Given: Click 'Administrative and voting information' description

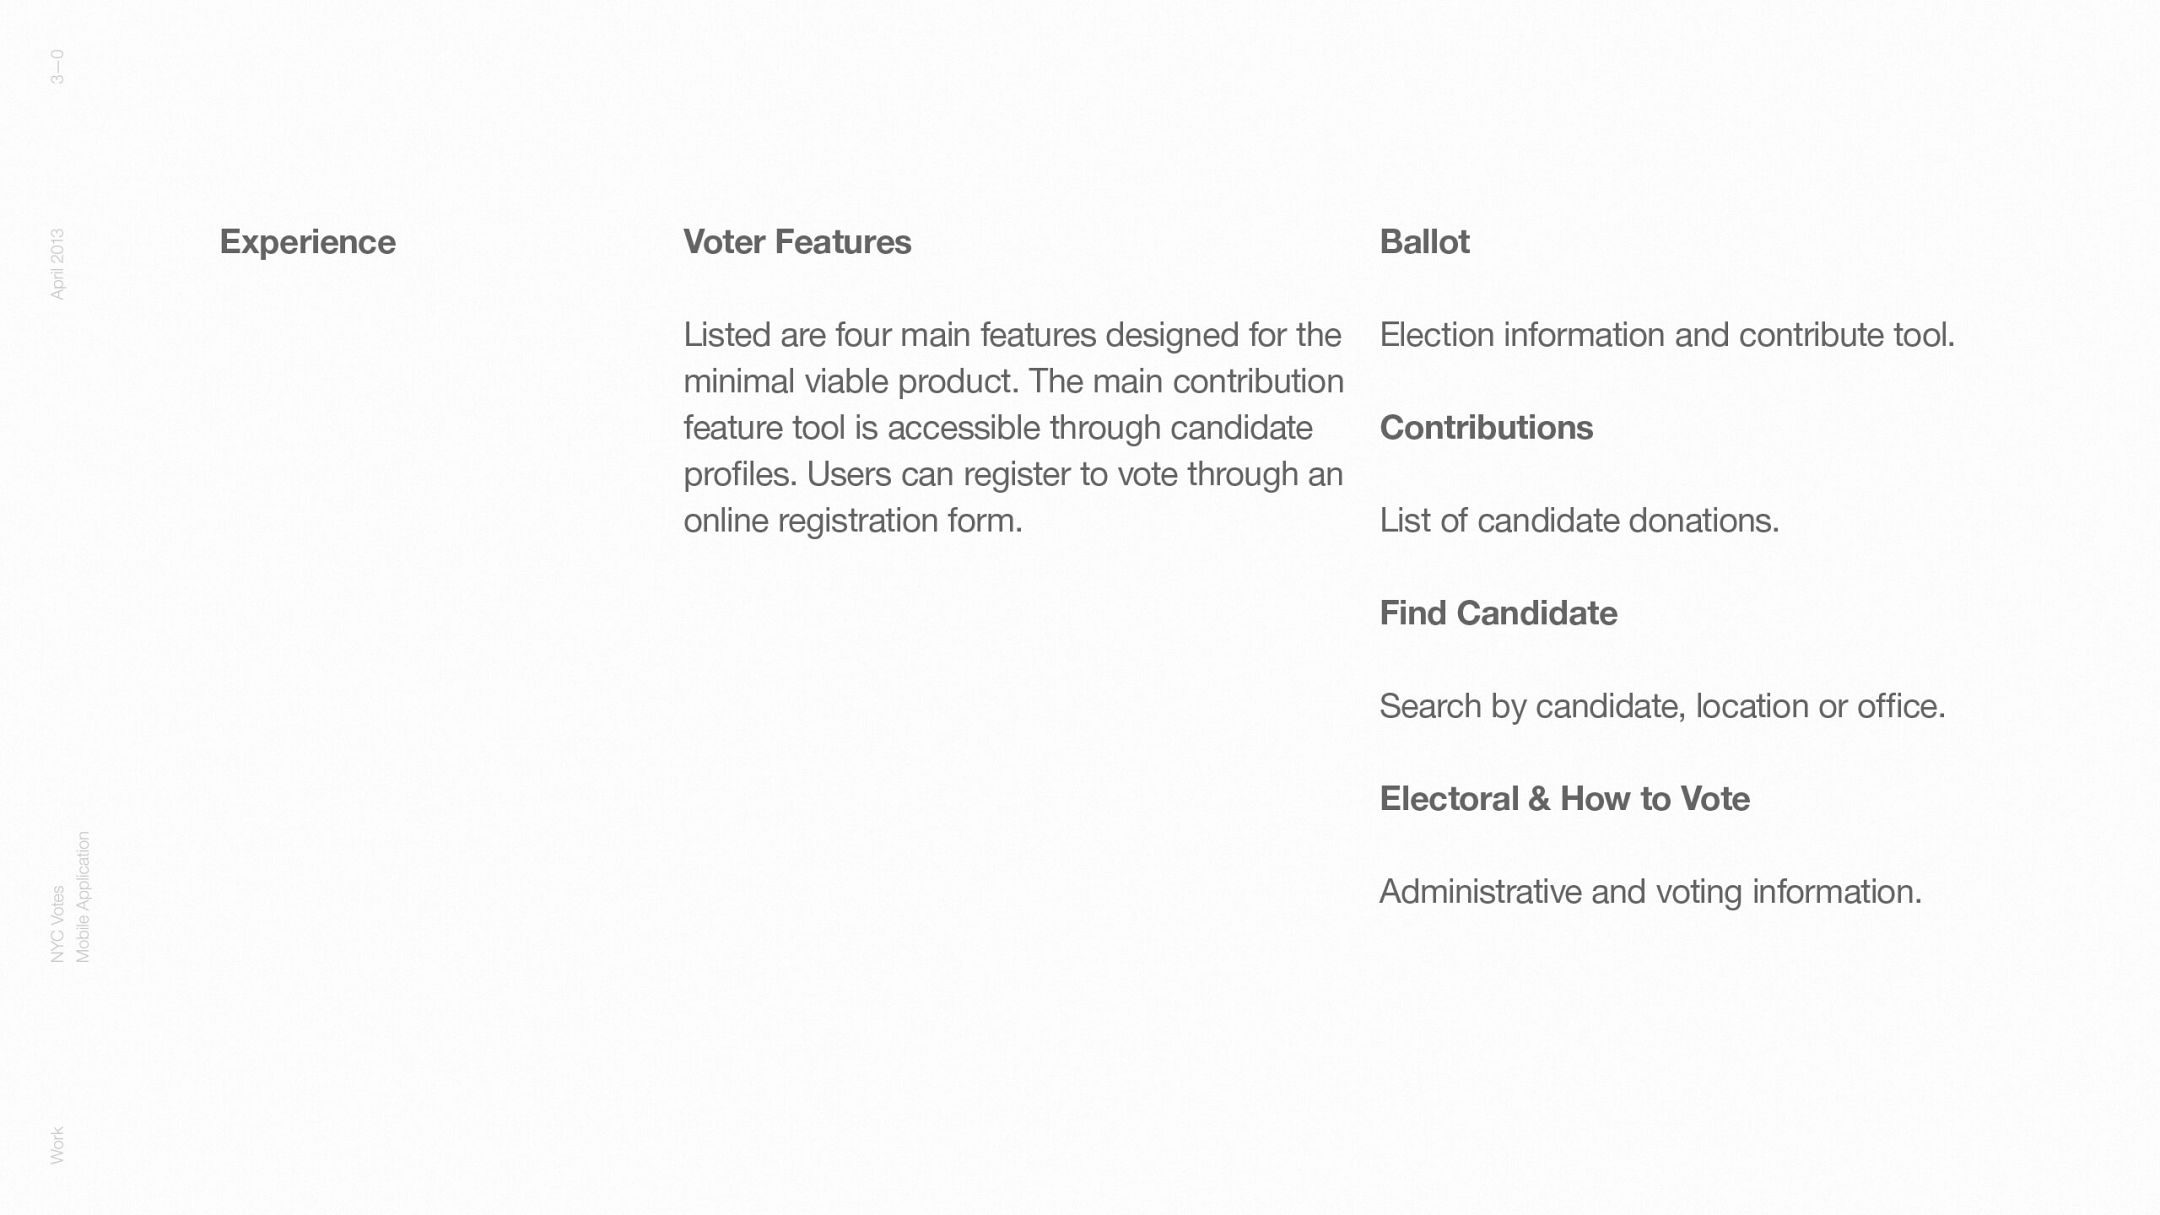Looking at the screenshot, I should tap(1650, 892).
